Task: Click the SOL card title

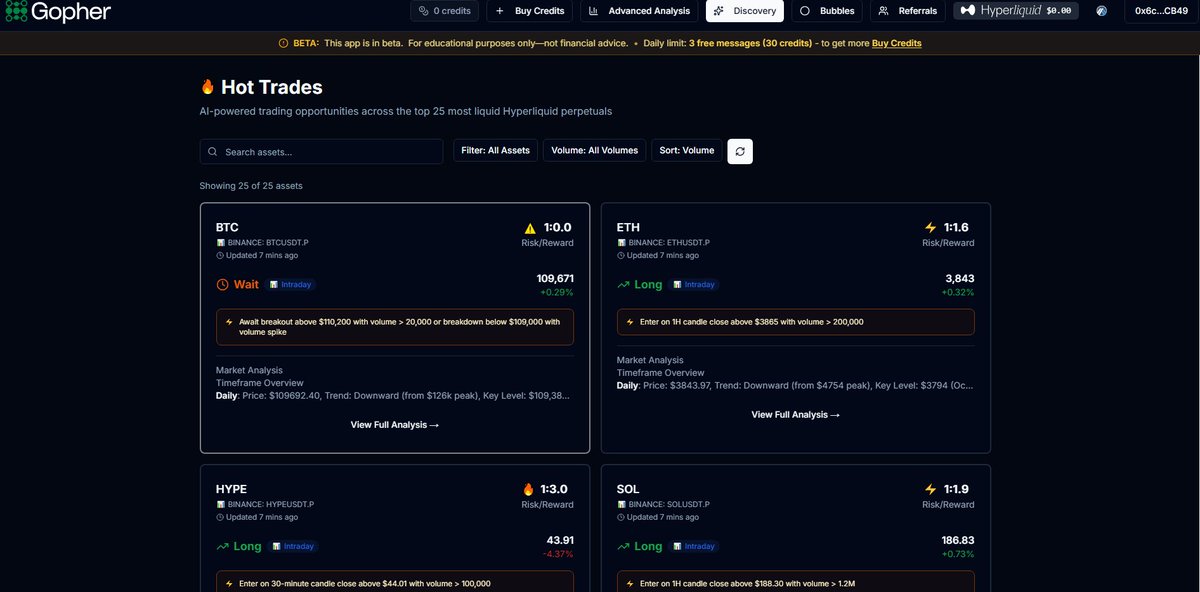Action: (628, 489)
